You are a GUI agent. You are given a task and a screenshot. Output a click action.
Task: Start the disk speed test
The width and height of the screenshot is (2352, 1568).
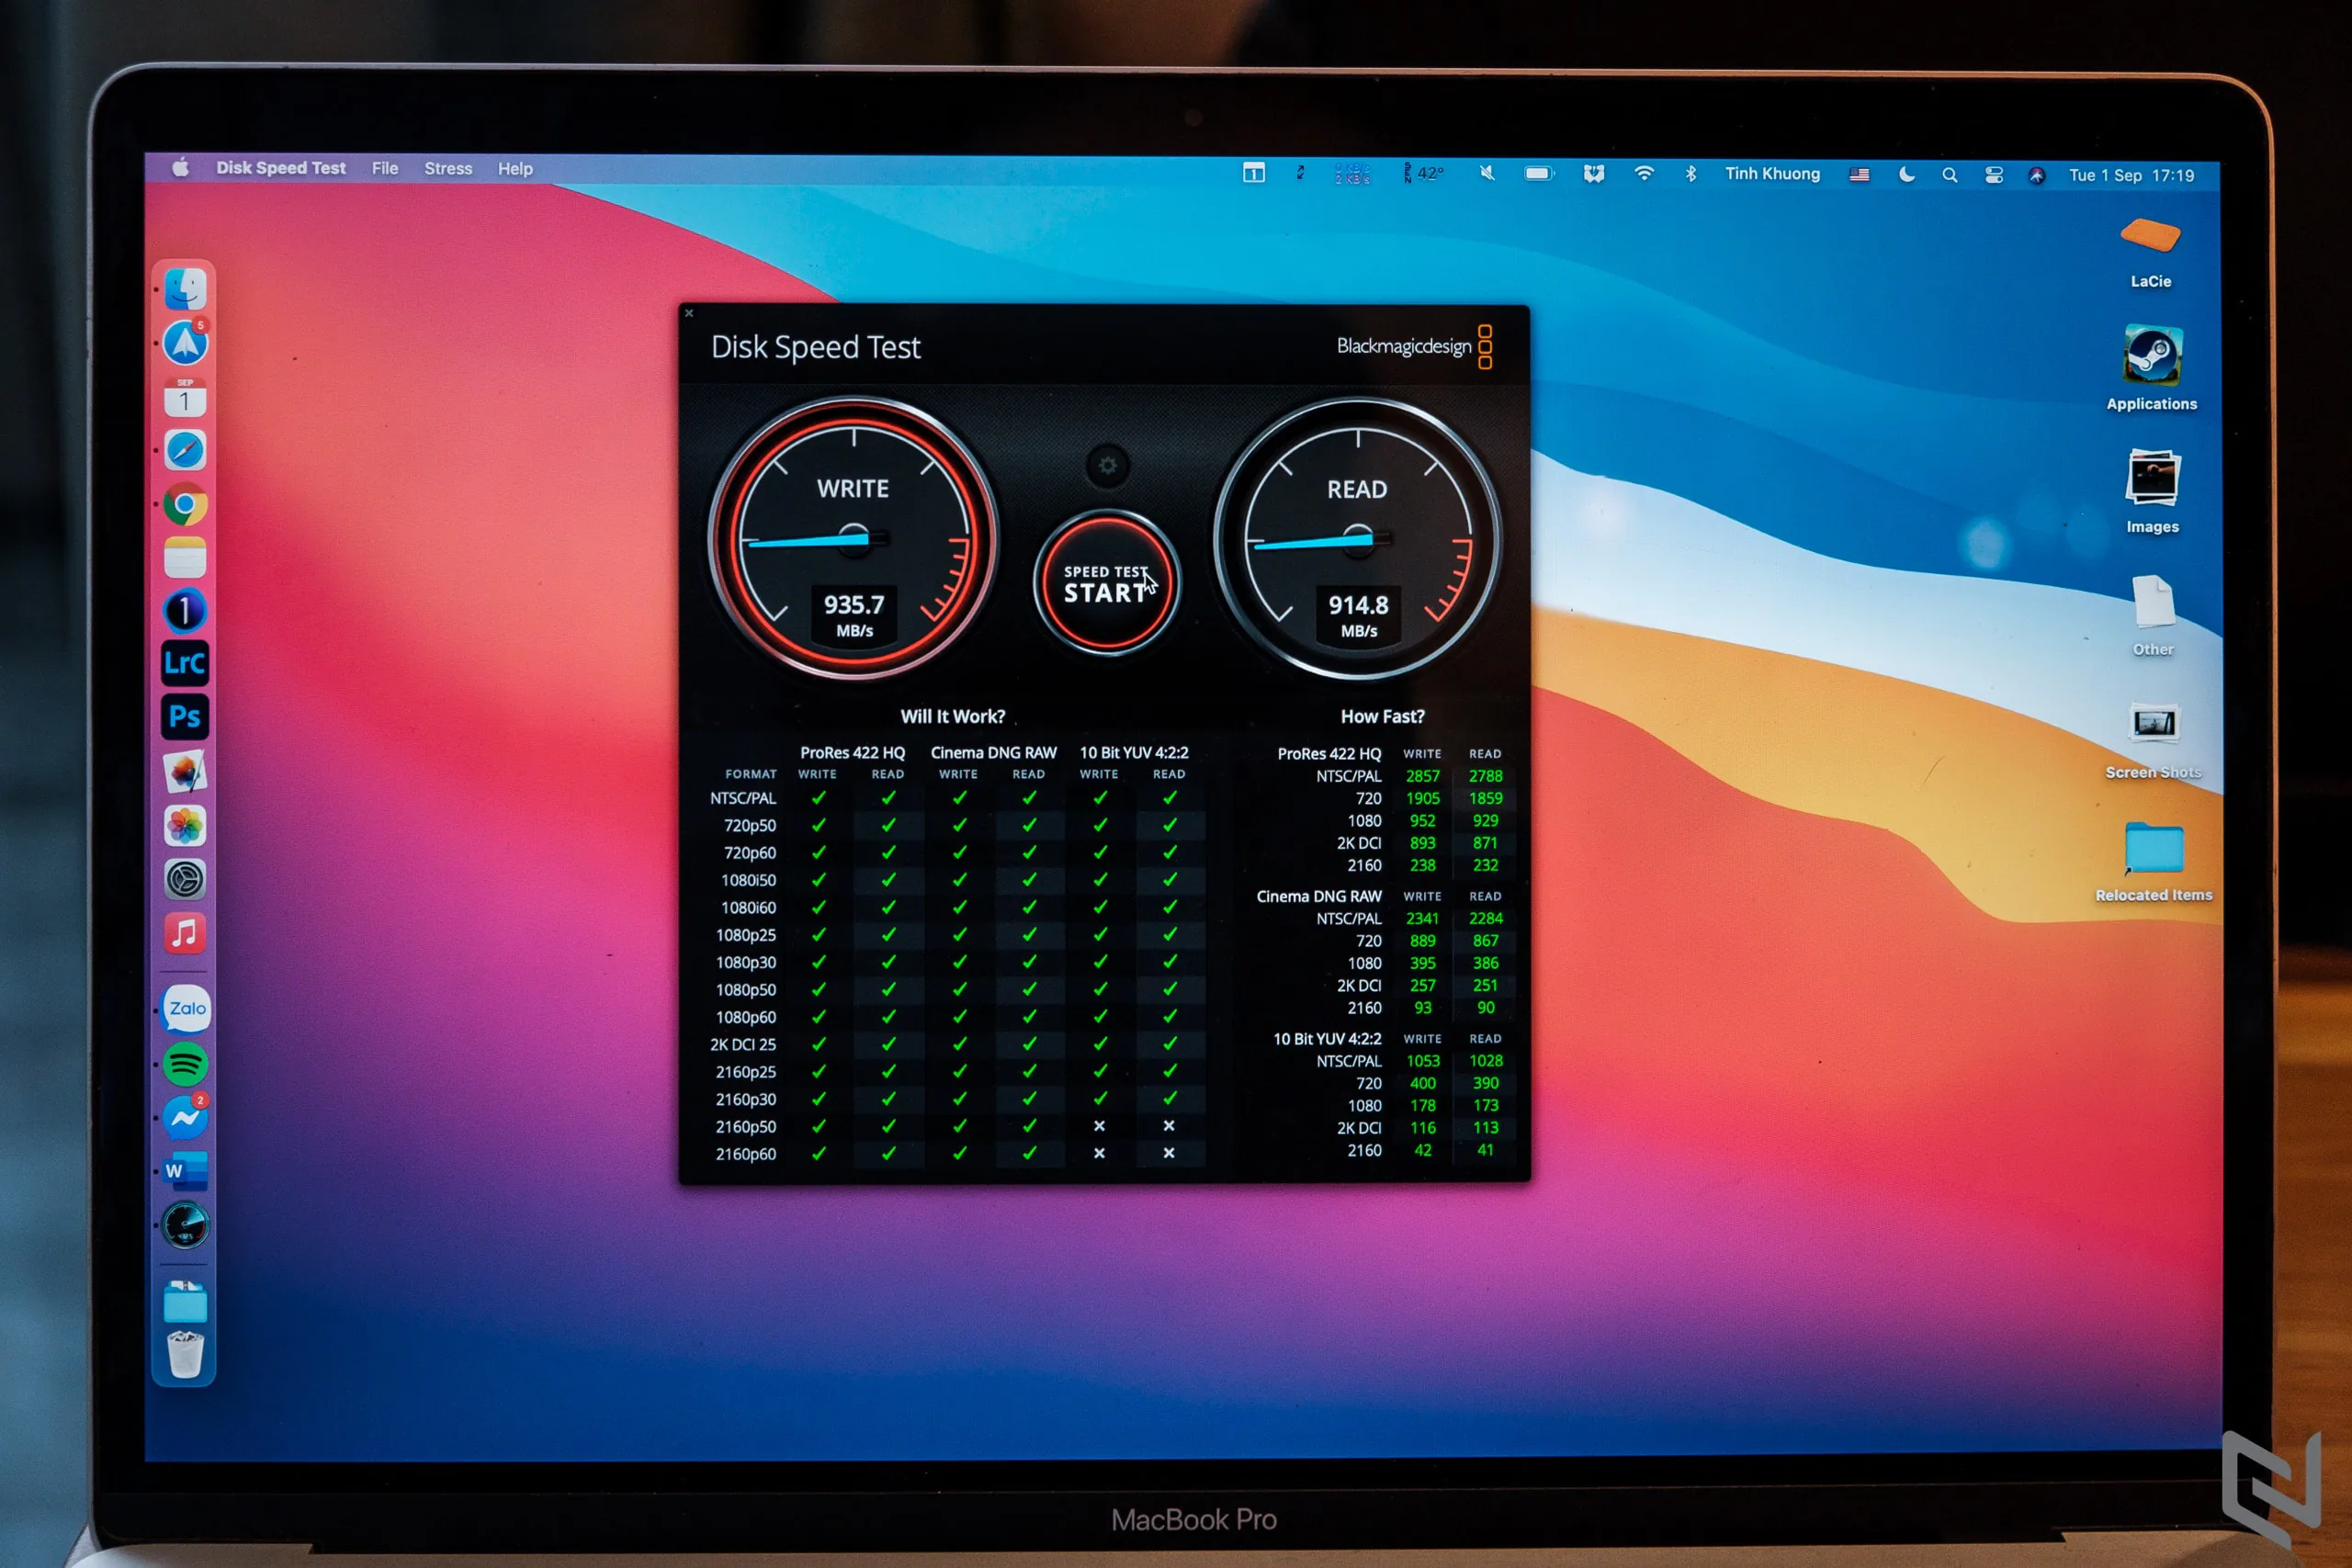1106,584
